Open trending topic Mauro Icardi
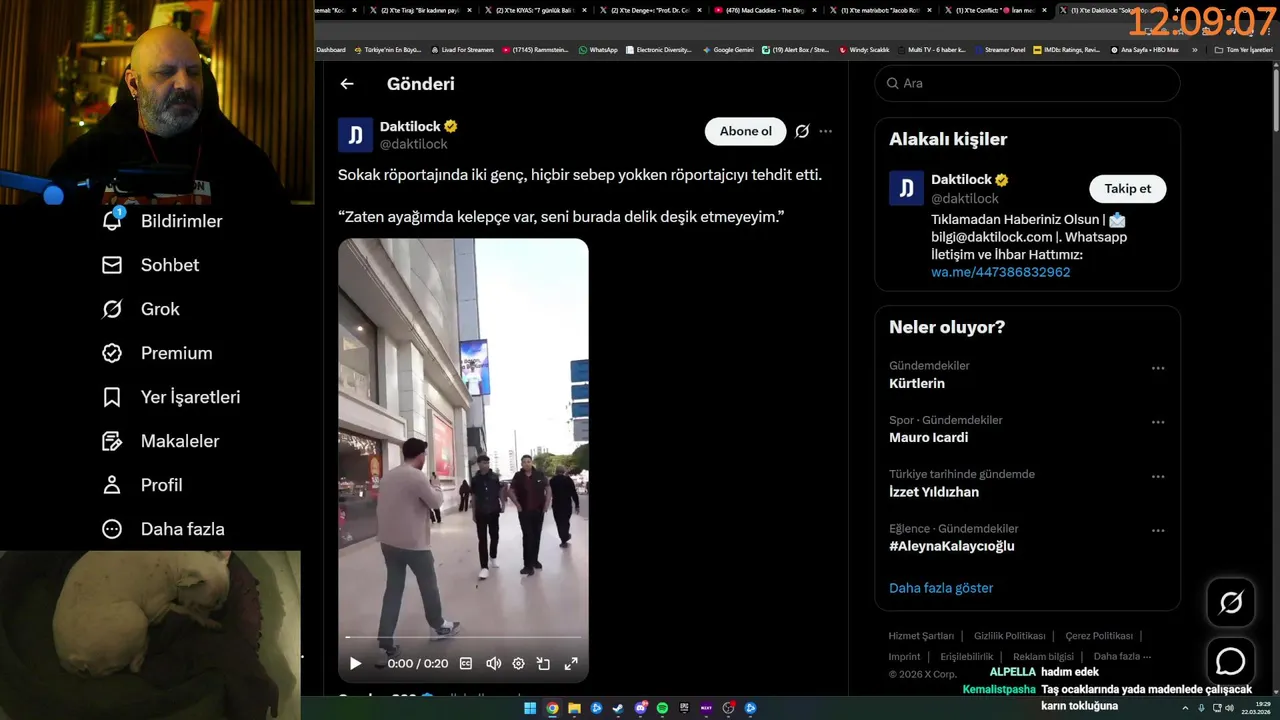The image size is (1280, 720). [x=928, y=438]
